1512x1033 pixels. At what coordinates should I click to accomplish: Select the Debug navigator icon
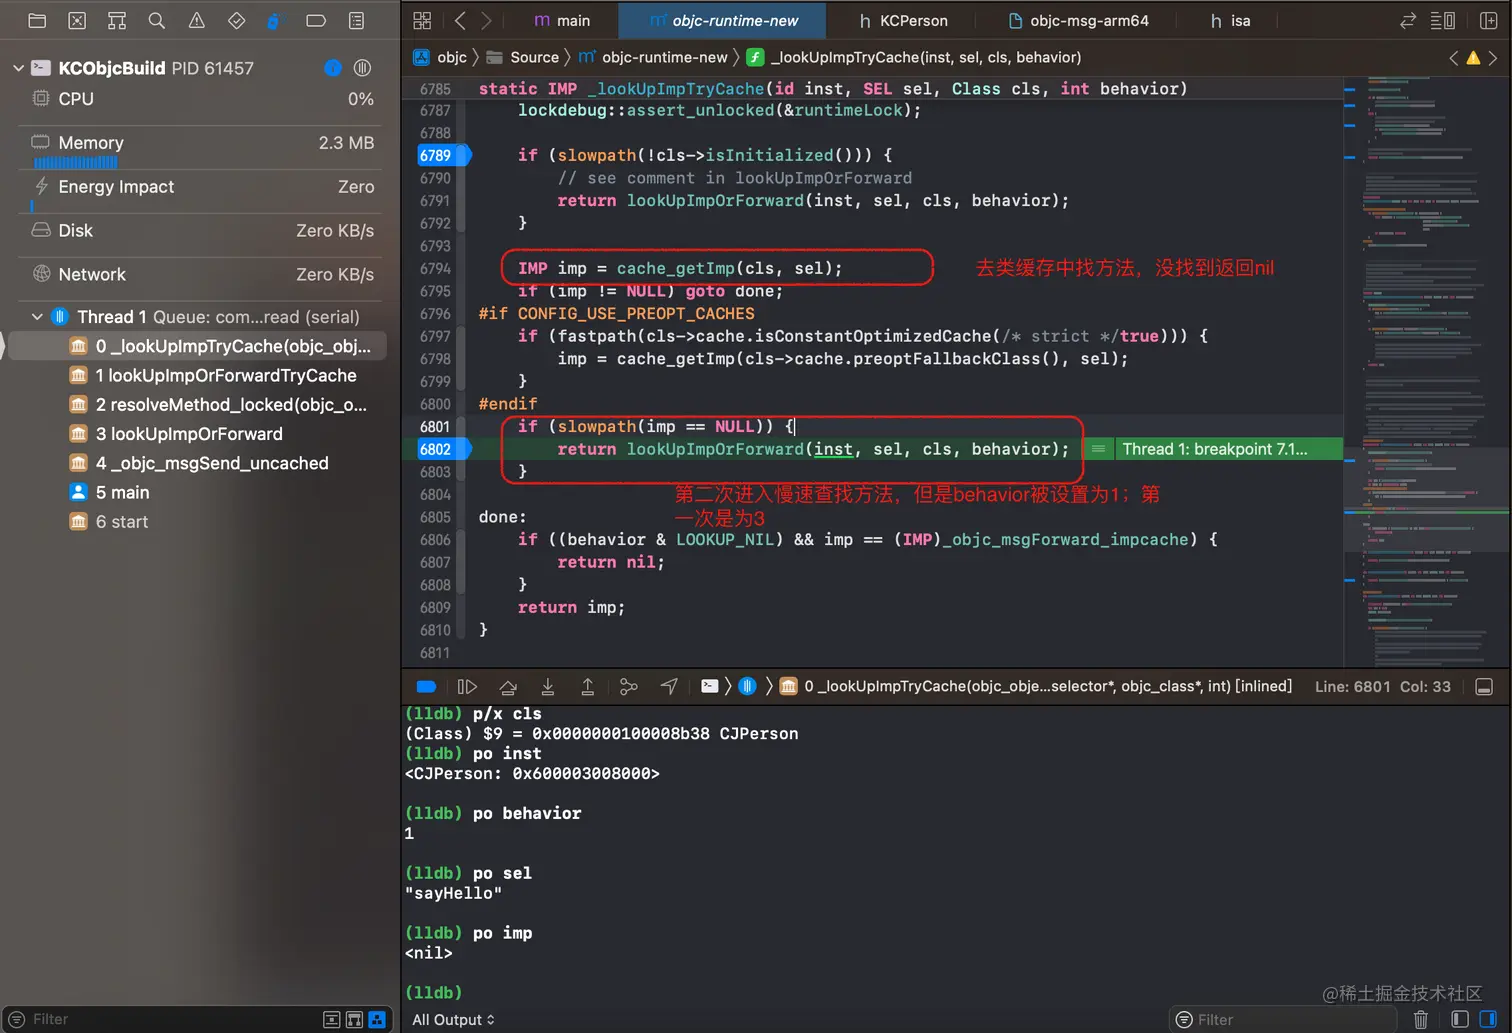tap(276, 20)
